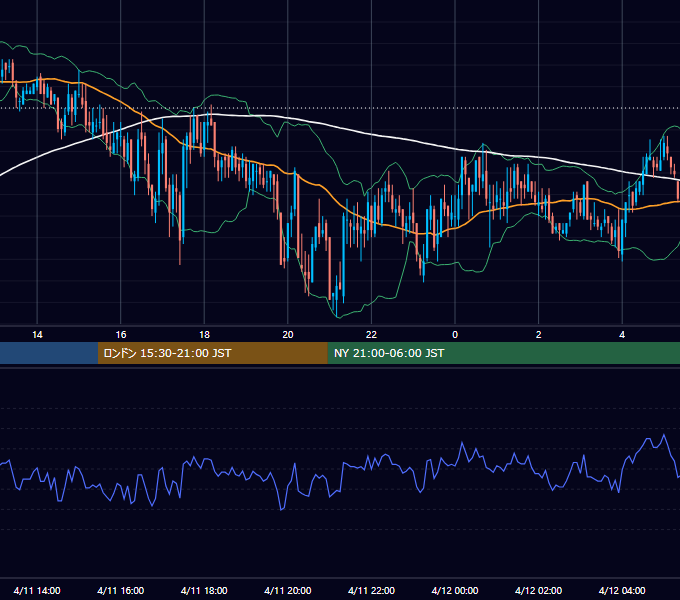Screen dimensions: 680x600
Task: Click the 20 hour axis label
Action: tap(288, 335)
